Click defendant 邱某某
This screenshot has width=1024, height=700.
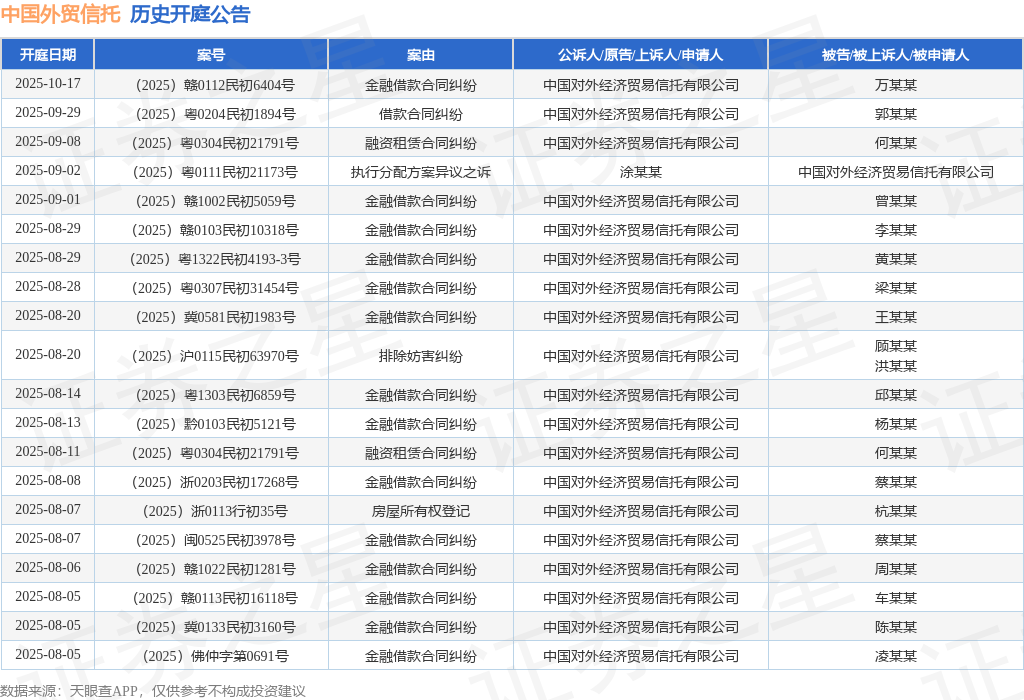(x=895, y=395)
